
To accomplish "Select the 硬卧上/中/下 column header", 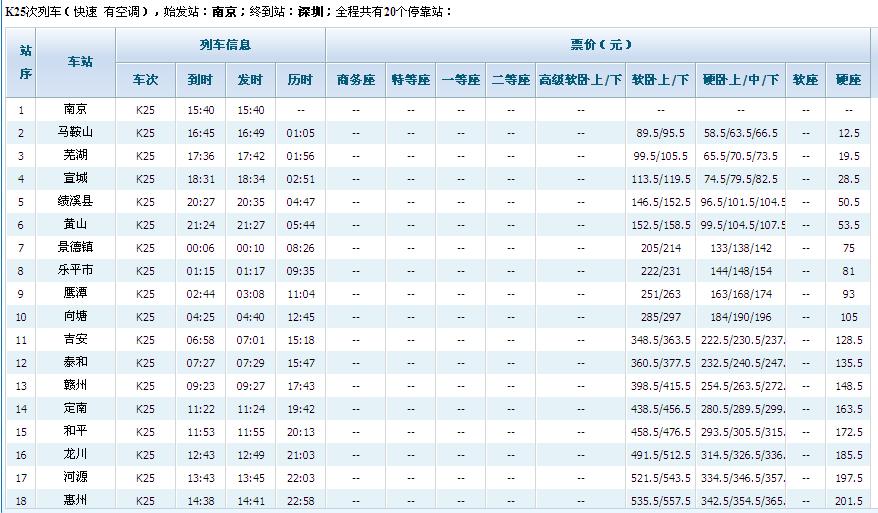I will pos(740,80).
